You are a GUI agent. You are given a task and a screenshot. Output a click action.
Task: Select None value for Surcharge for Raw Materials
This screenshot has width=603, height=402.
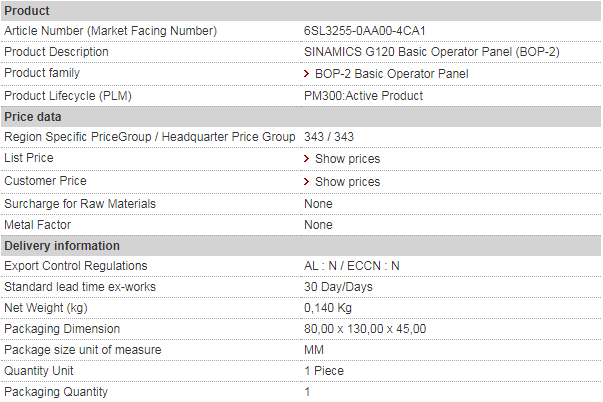click(x=318, y=204)
